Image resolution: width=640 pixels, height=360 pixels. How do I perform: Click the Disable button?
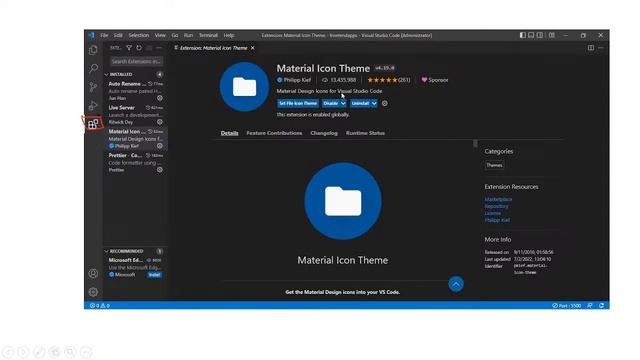click(331, 104)
